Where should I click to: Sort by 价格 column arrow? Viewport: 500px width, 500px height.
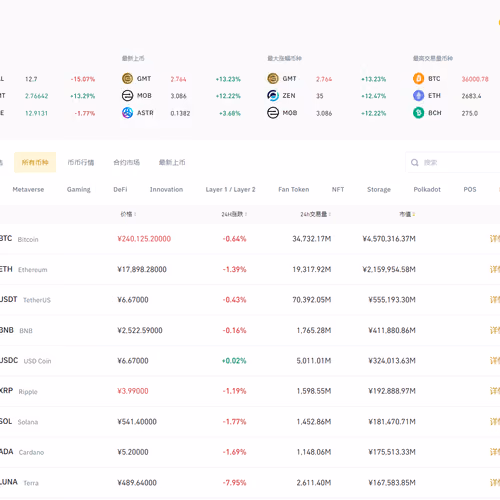click(135, 214)
